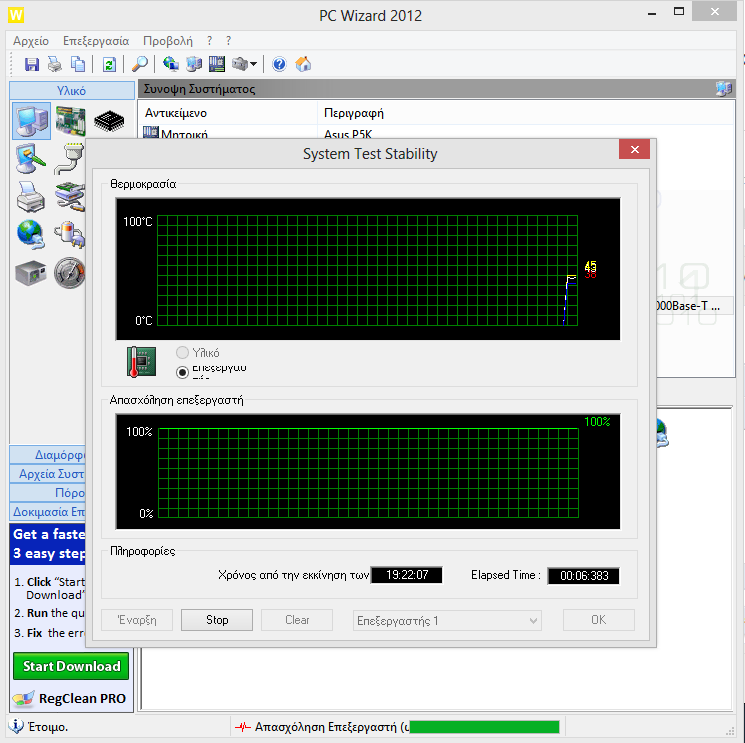Click the Refresh icon in toolbar

coord(109,64)
